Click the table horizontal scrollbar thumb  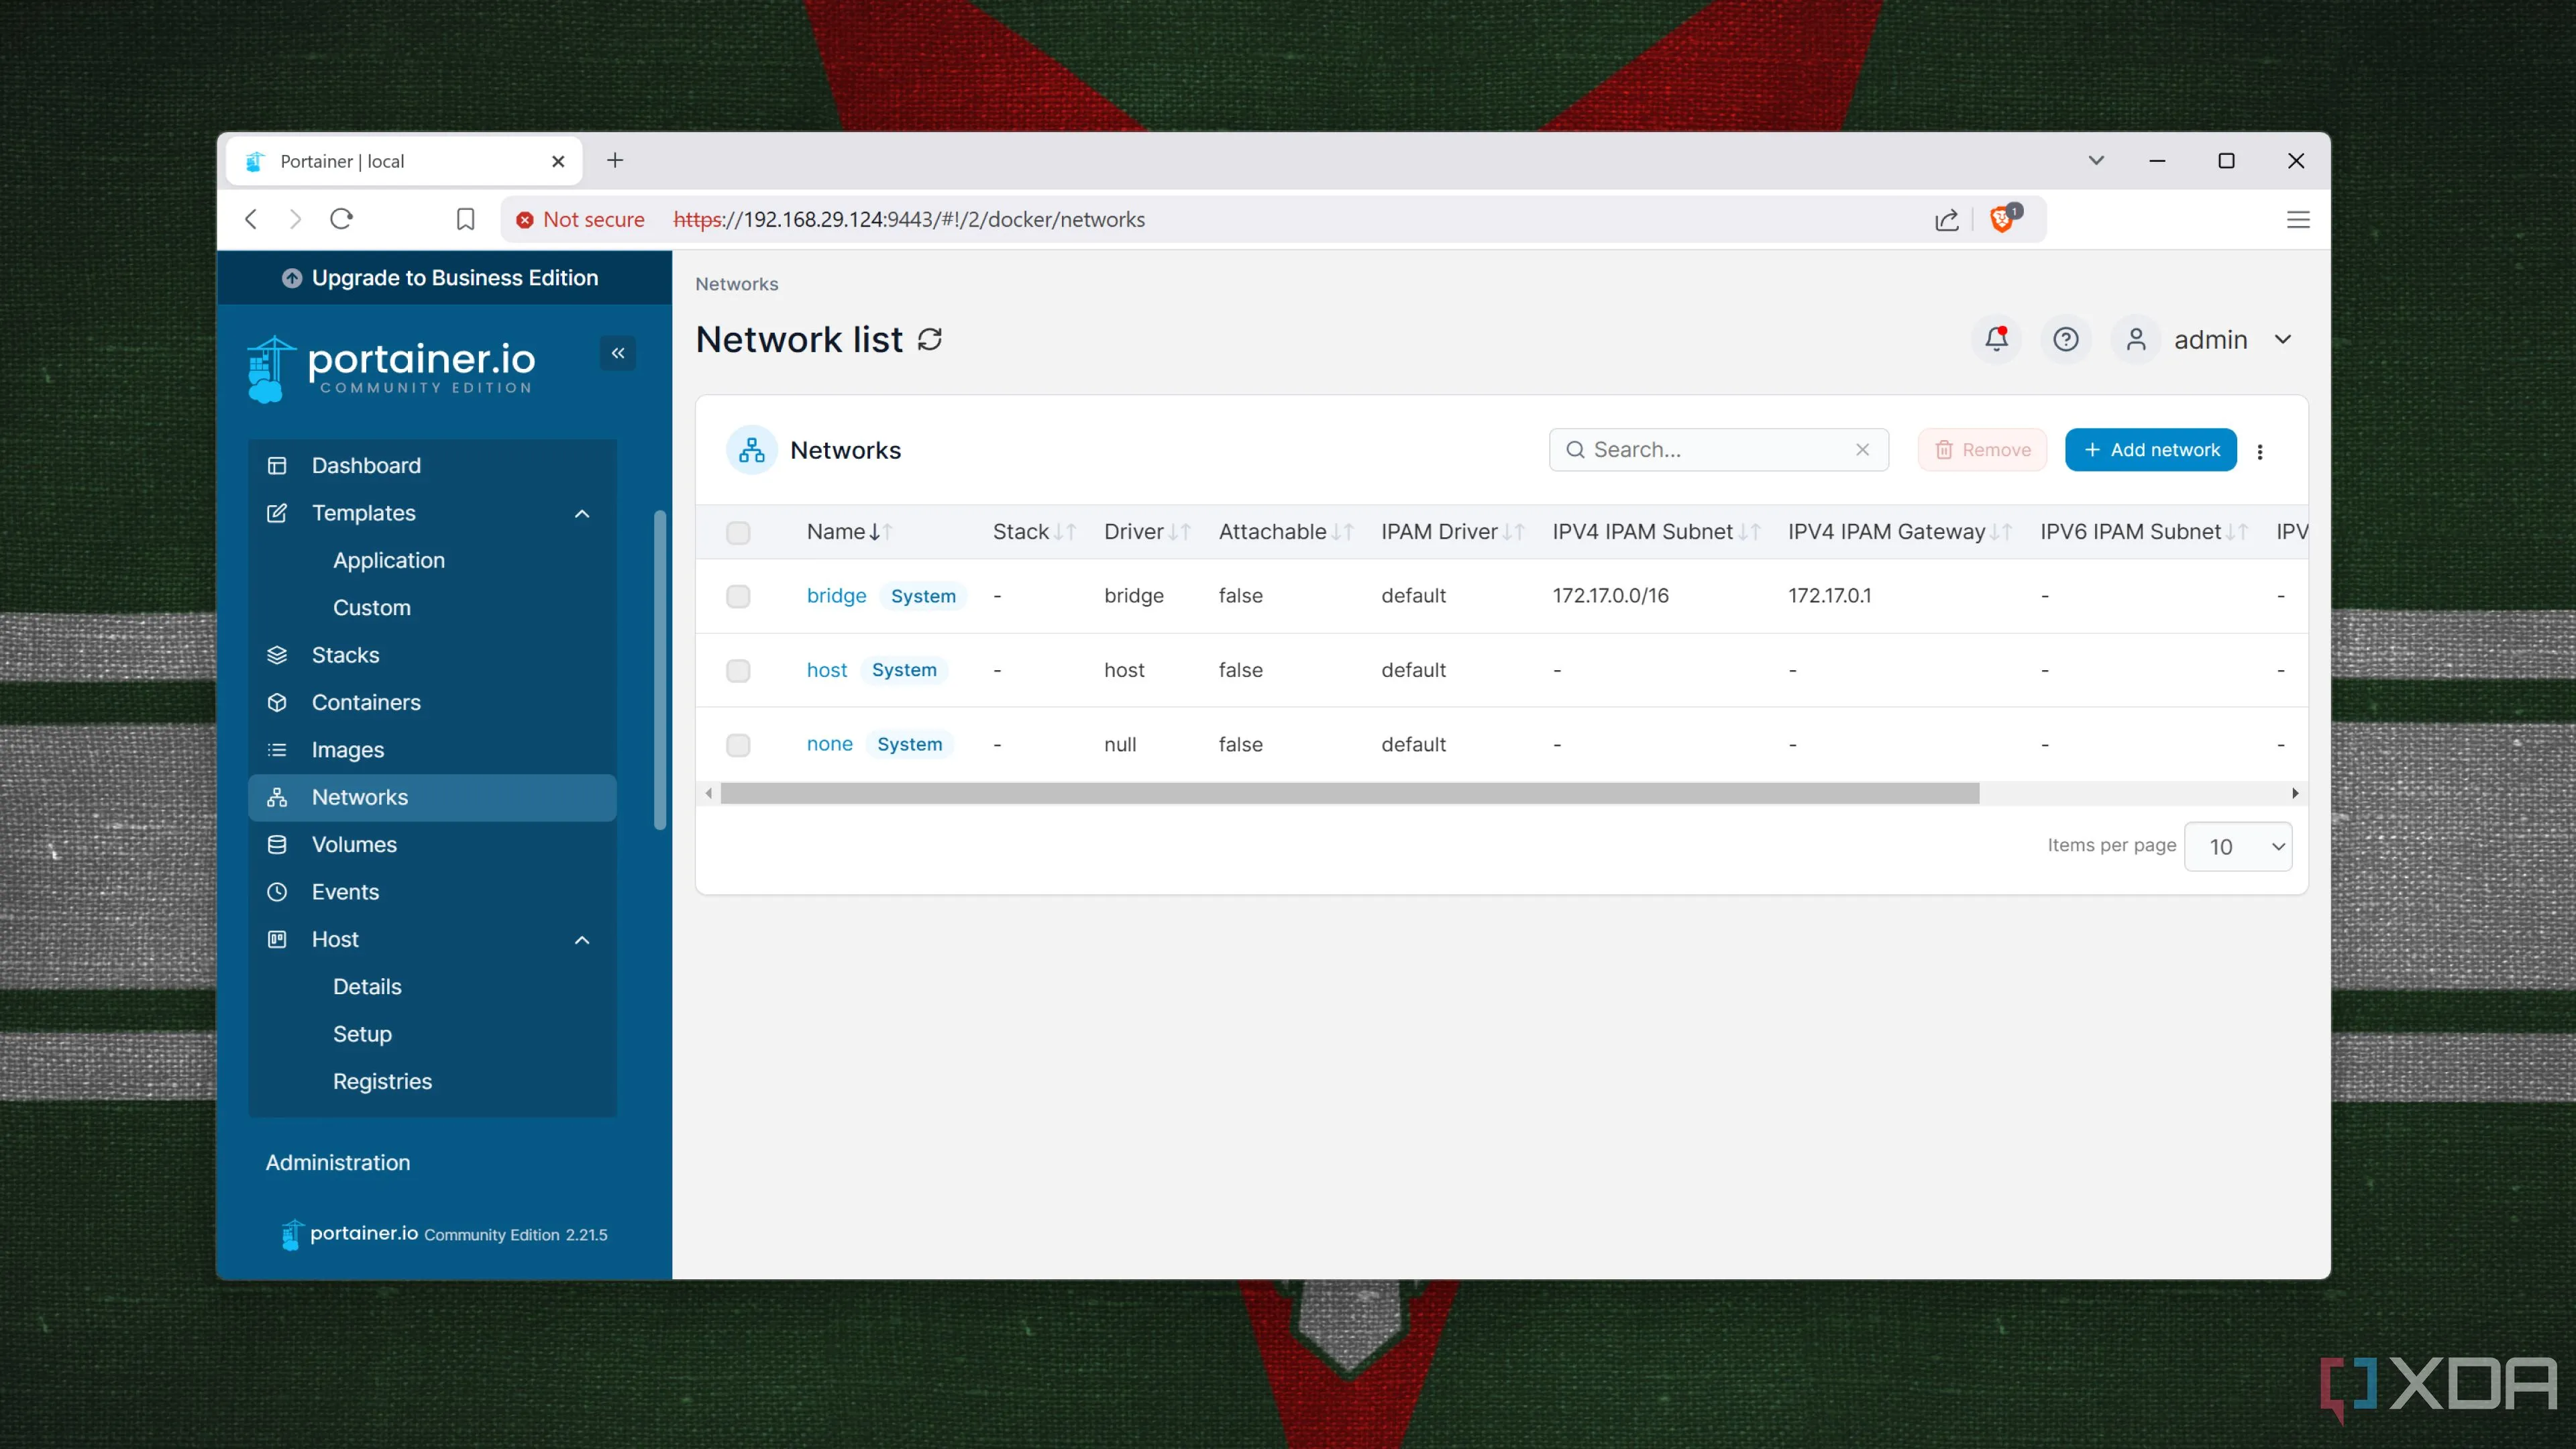click(x=1350, y=794)
